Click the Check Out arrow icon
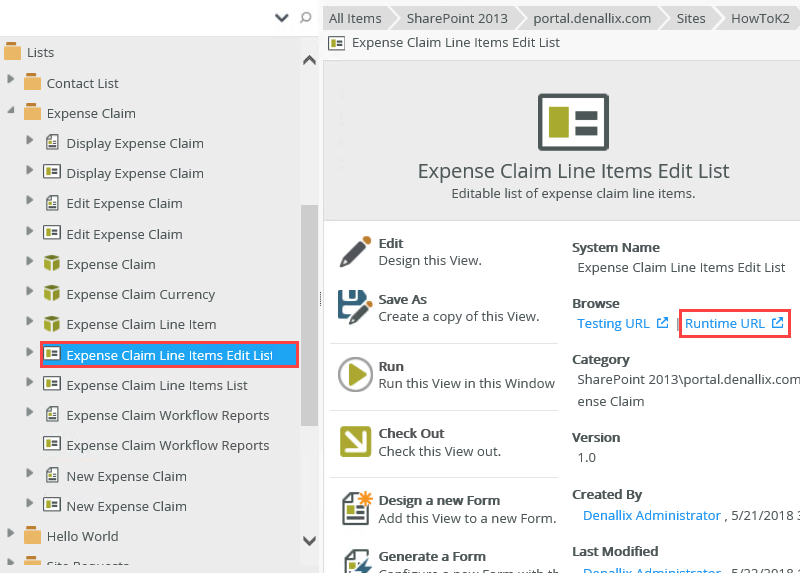The width and height of the screenshot is (800, 573). click(x=355, y=441)
